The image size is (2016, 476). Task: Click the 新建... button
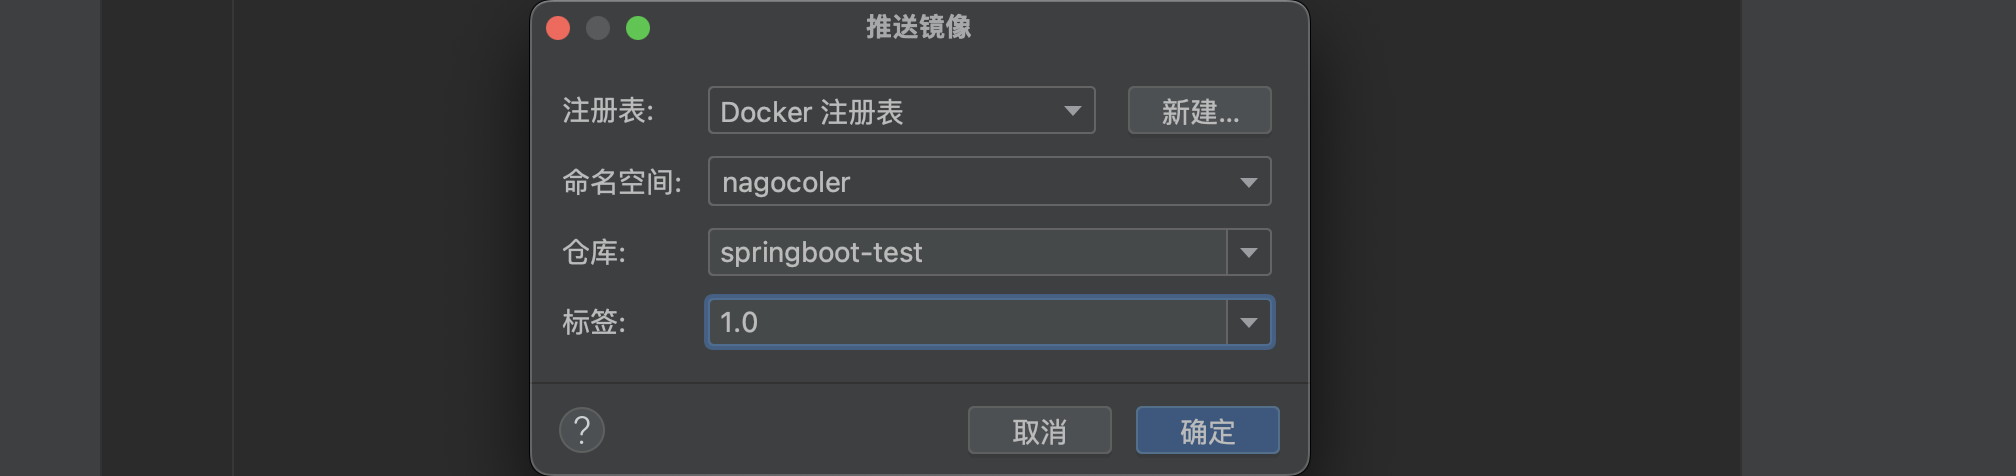(x=1200, y=110)
